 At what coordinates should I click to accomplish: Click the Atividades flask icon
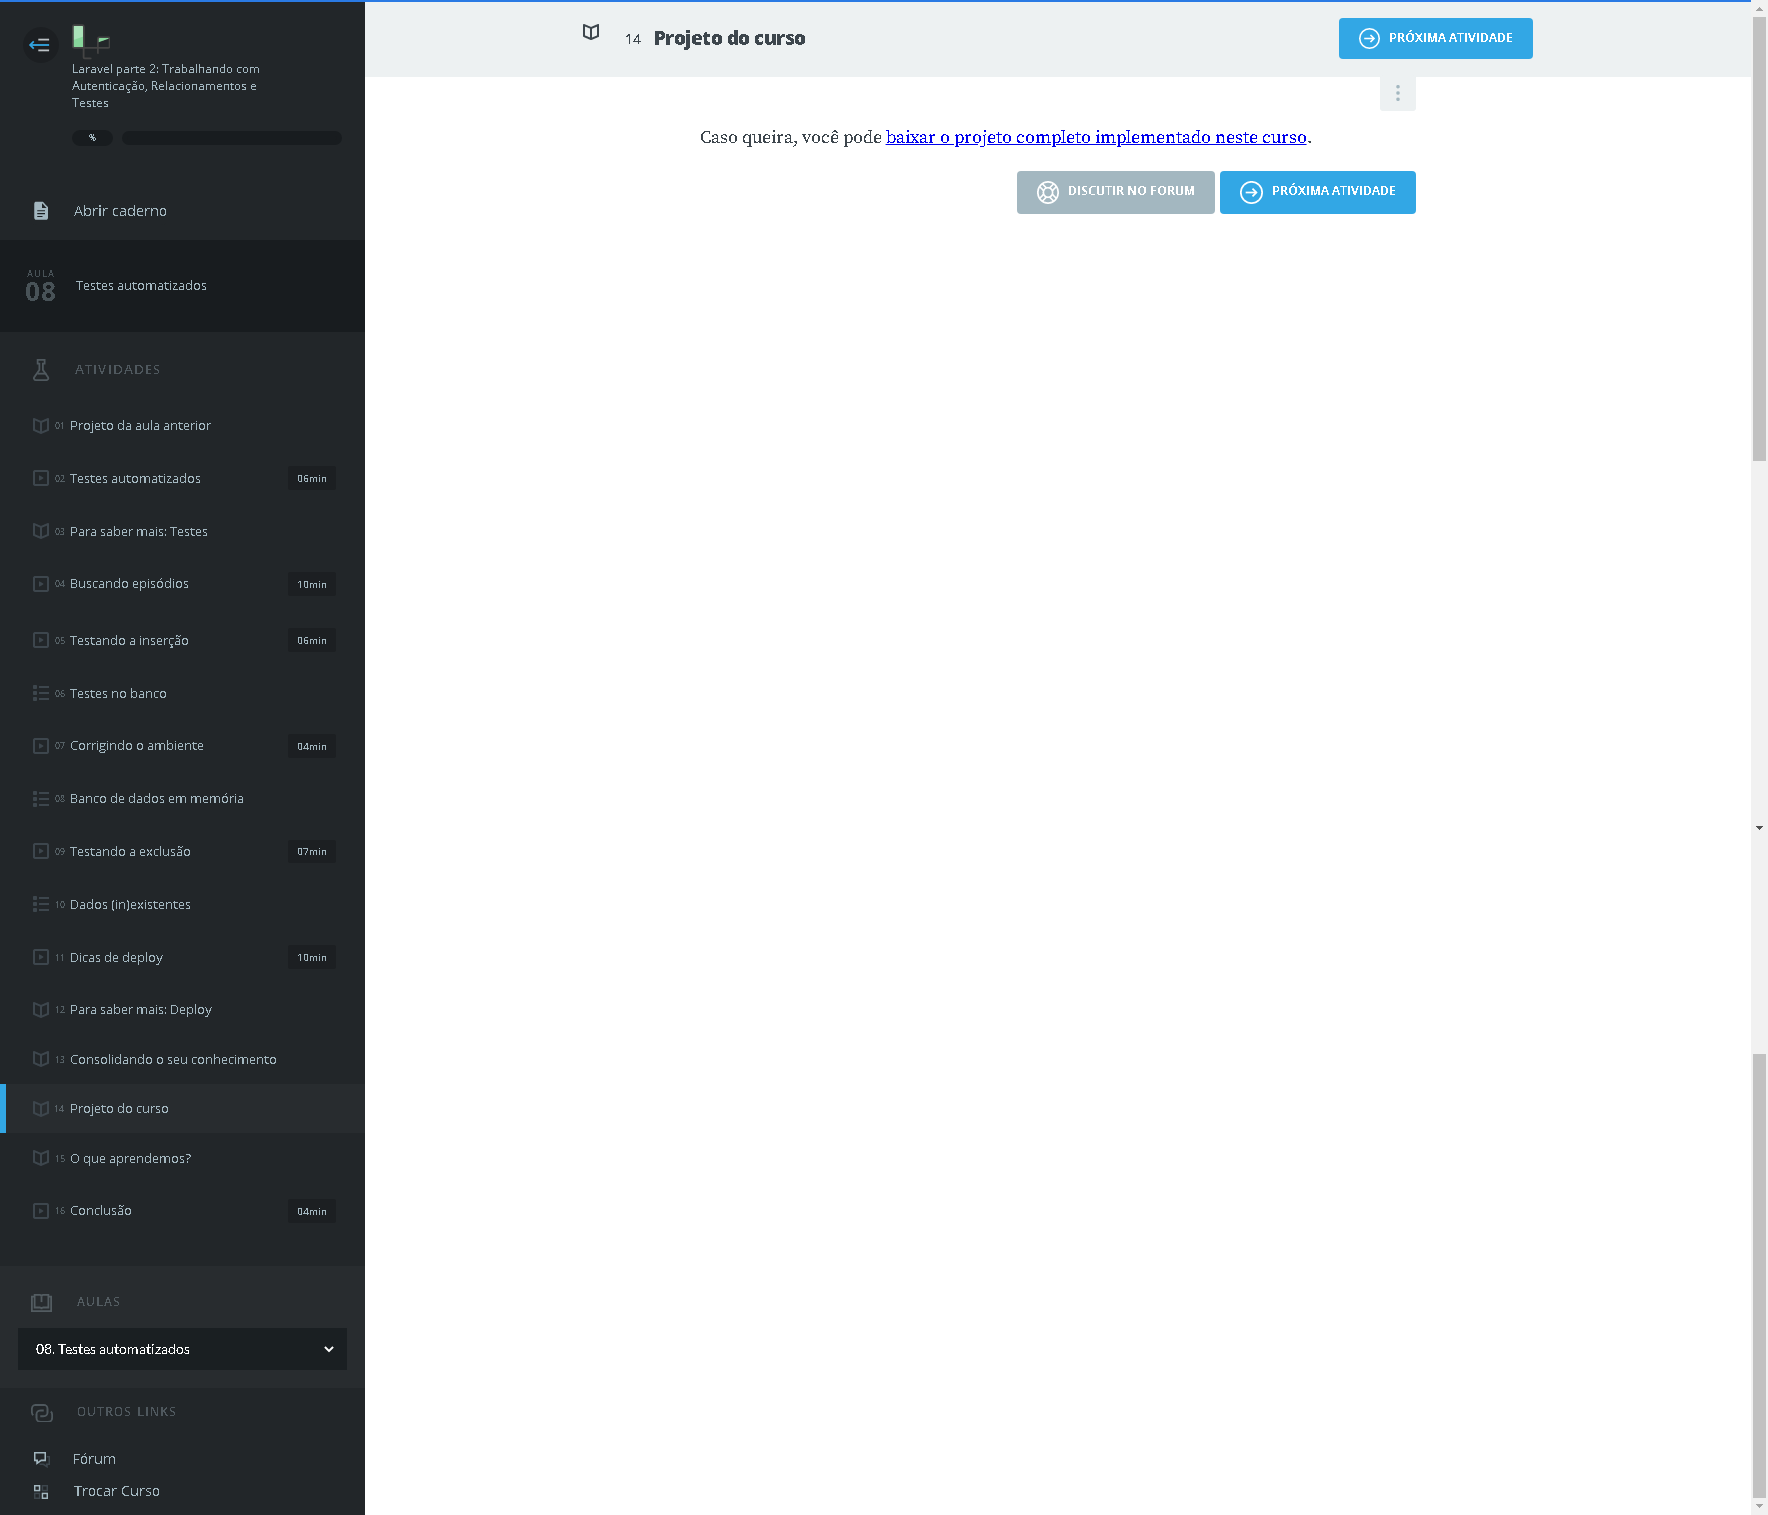pyautogui.click(x=41, y=370)
